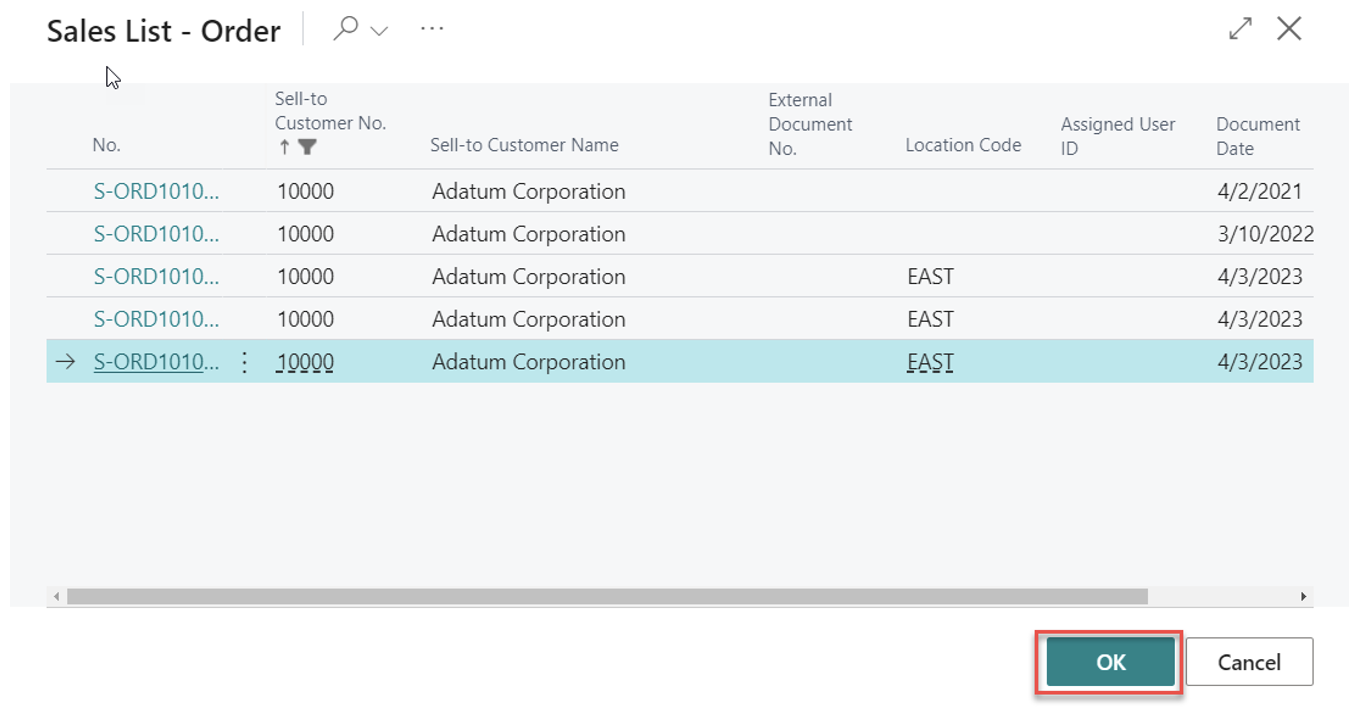Confirm selection with the OK button
The image size is (1350, 712).
click(x=1108, y=661)
